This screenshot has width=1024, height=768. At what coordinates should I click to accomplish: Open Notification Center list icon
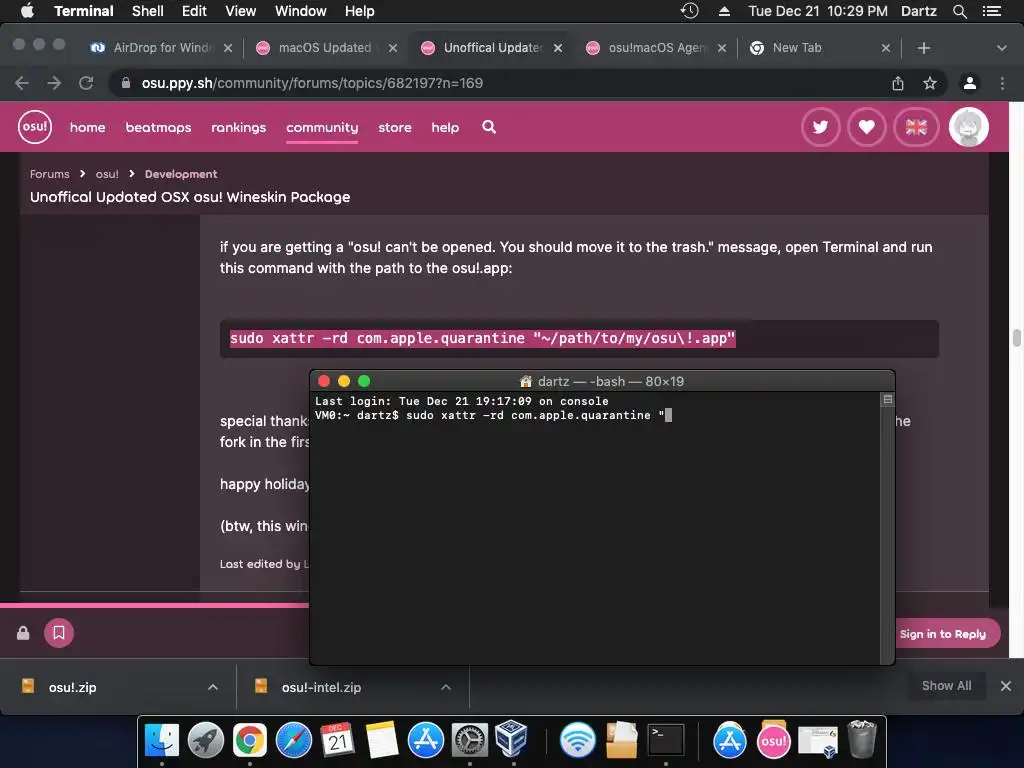click(992, 11)
